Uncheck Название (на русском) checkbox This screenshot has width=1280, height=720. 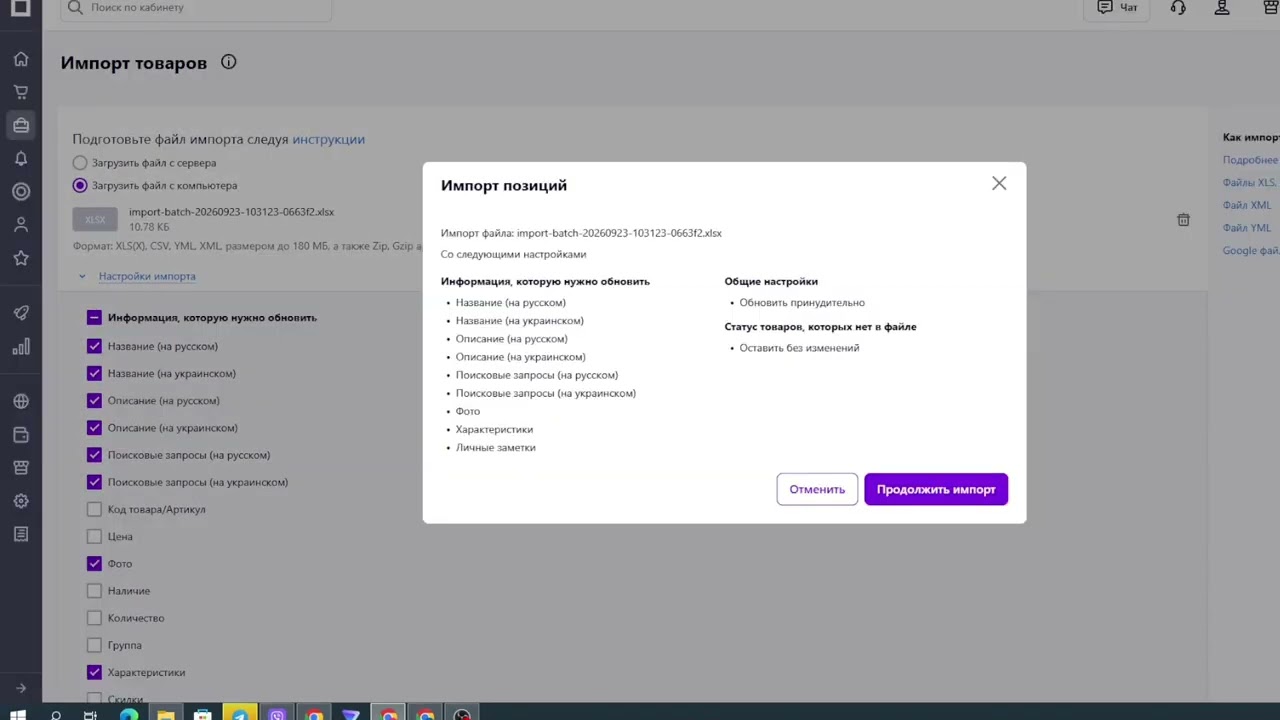point(94,346)
